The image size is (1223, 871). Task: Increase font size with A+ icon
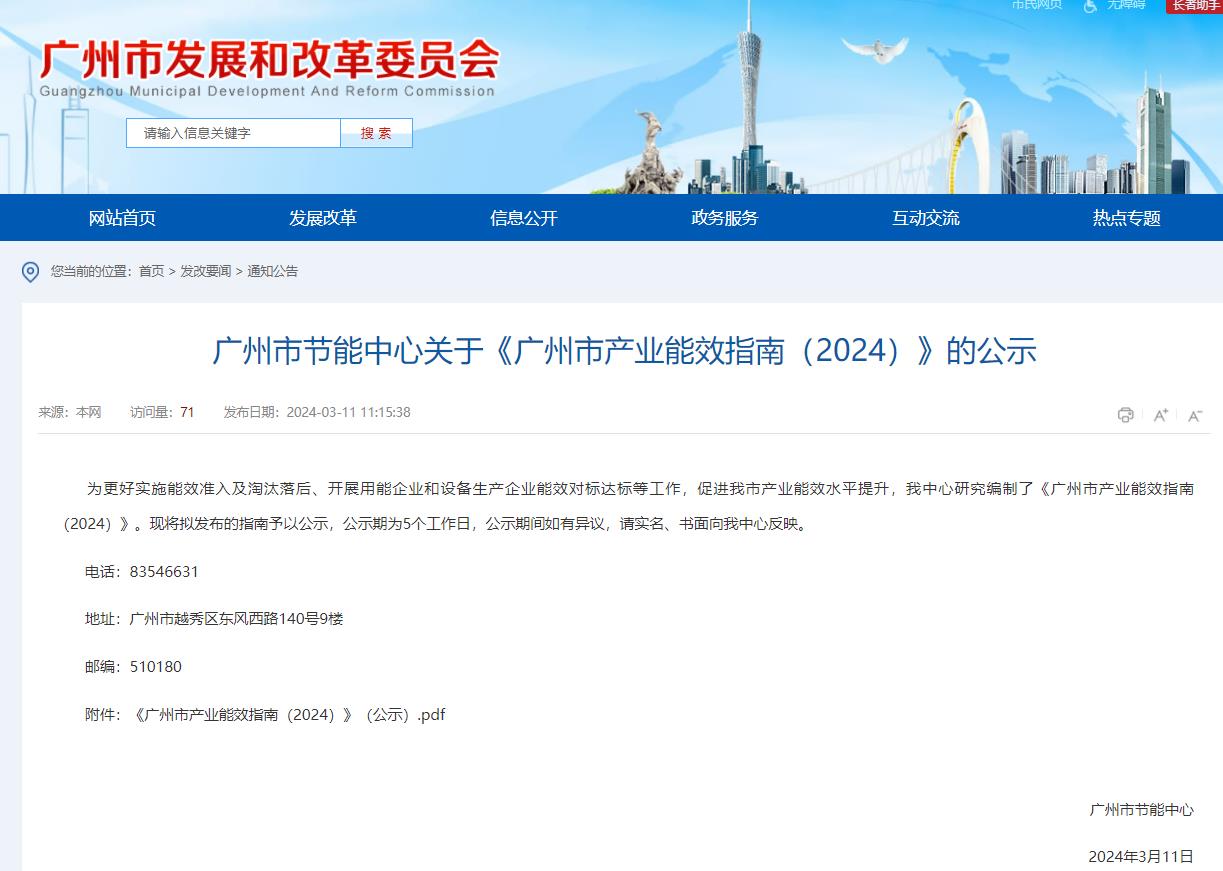tap(1160, 415)
